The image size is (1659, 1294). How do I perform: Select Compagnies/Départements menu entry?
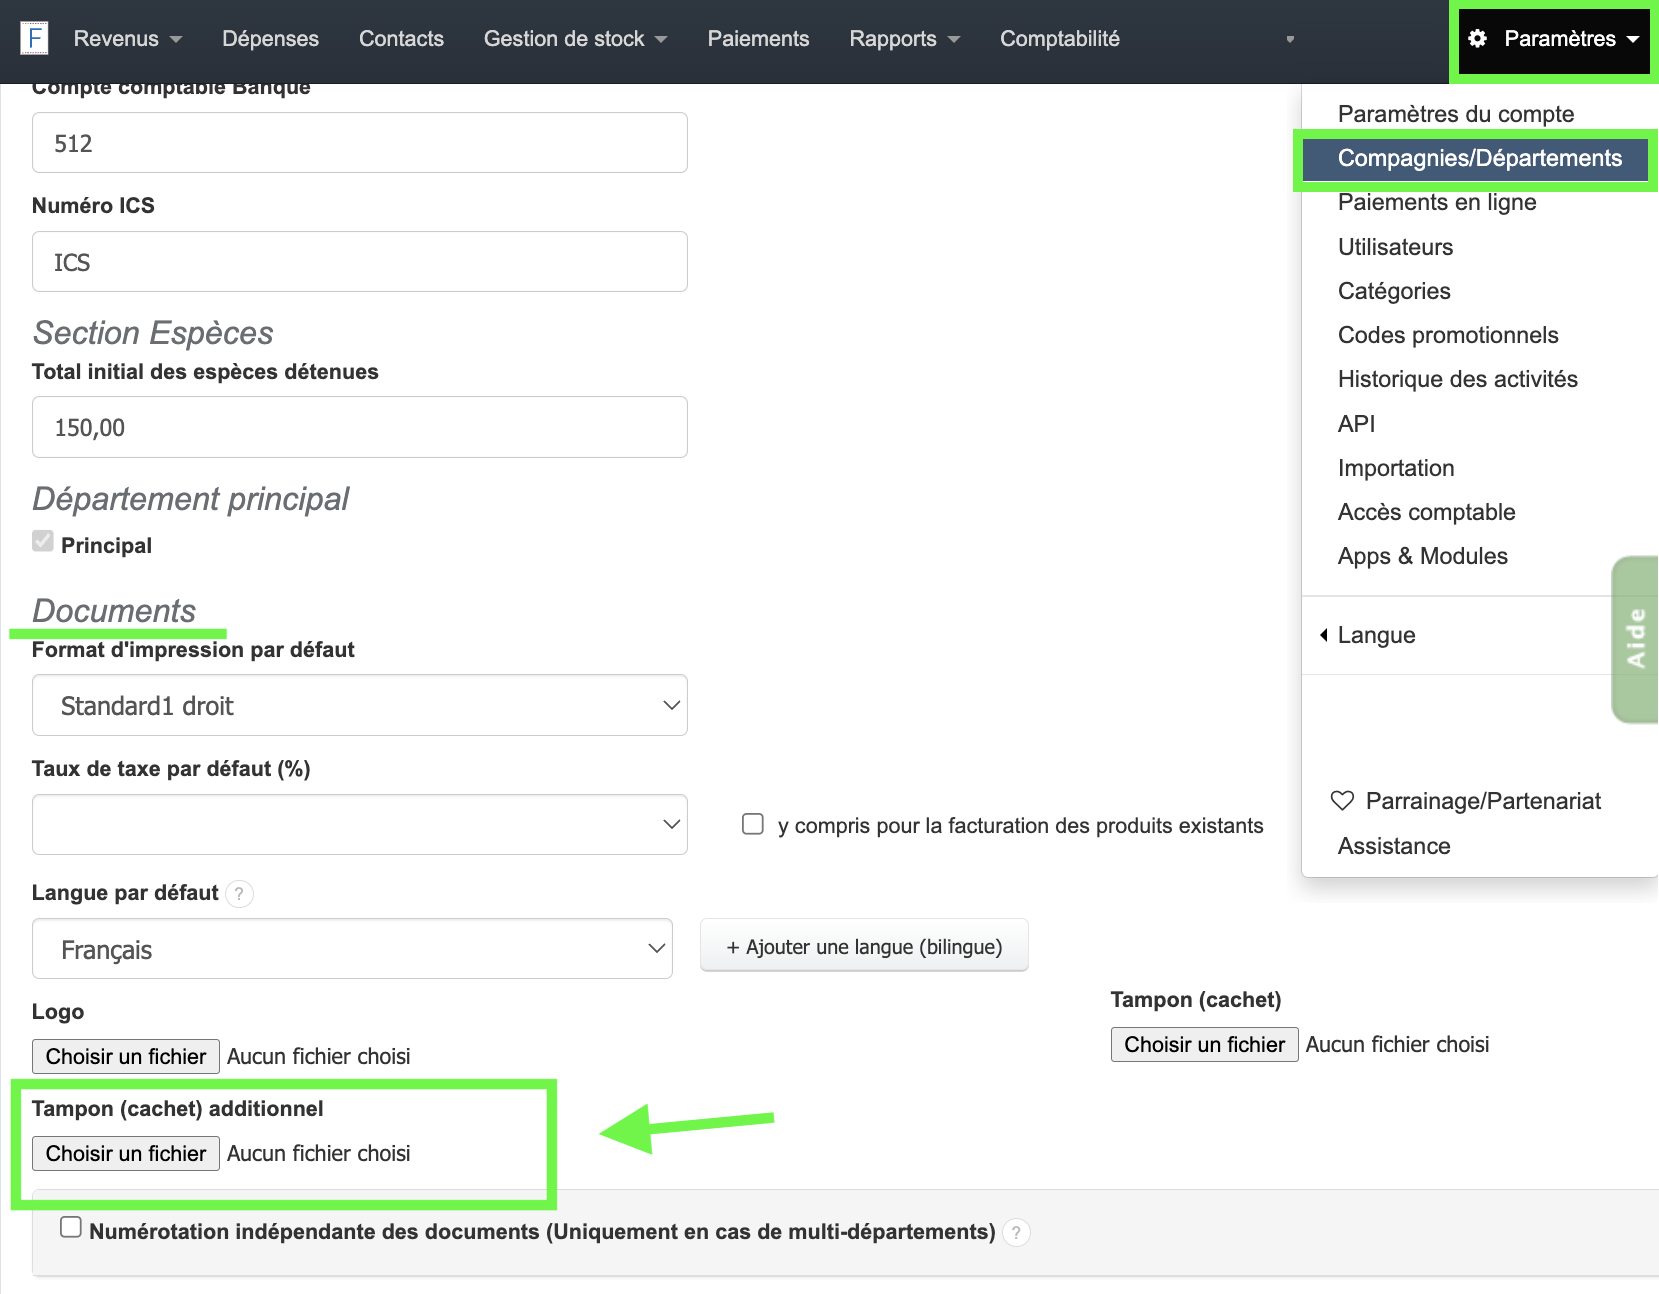(1479, 158)
